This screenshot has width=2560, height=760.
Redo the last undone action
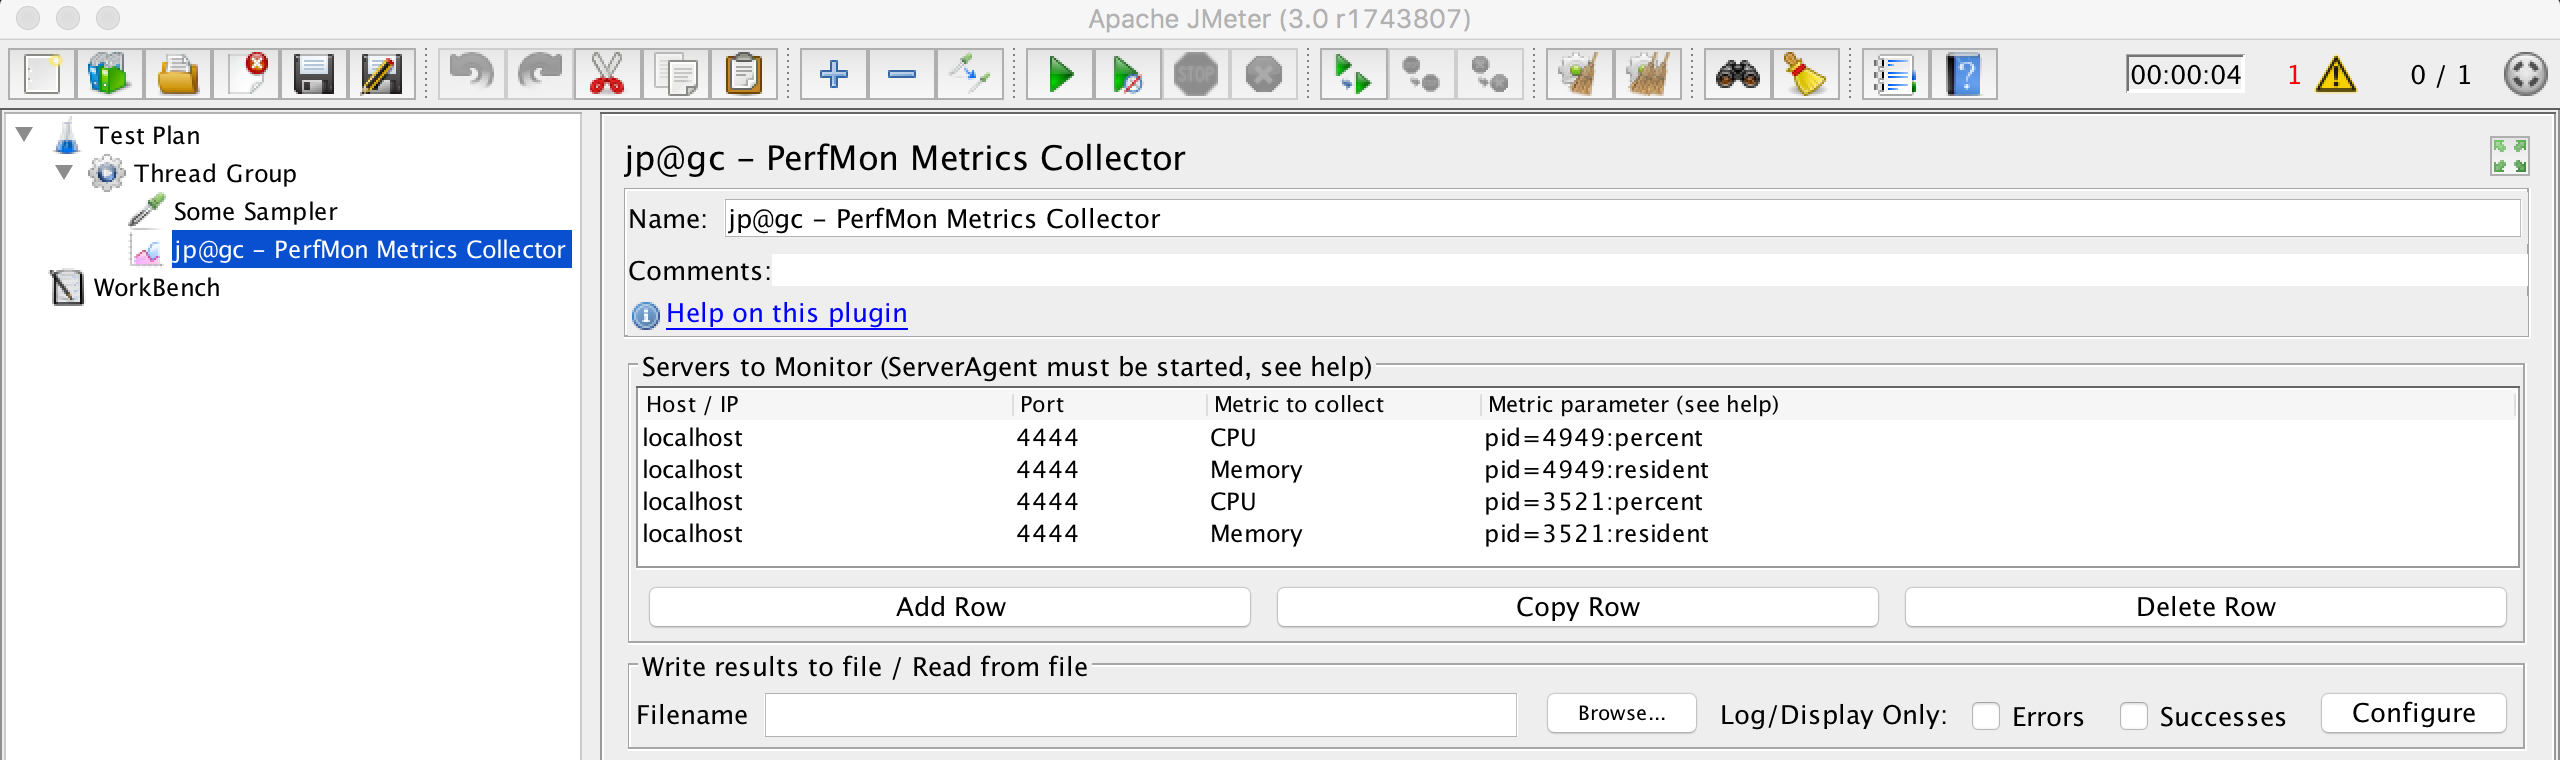pos(540,74)
